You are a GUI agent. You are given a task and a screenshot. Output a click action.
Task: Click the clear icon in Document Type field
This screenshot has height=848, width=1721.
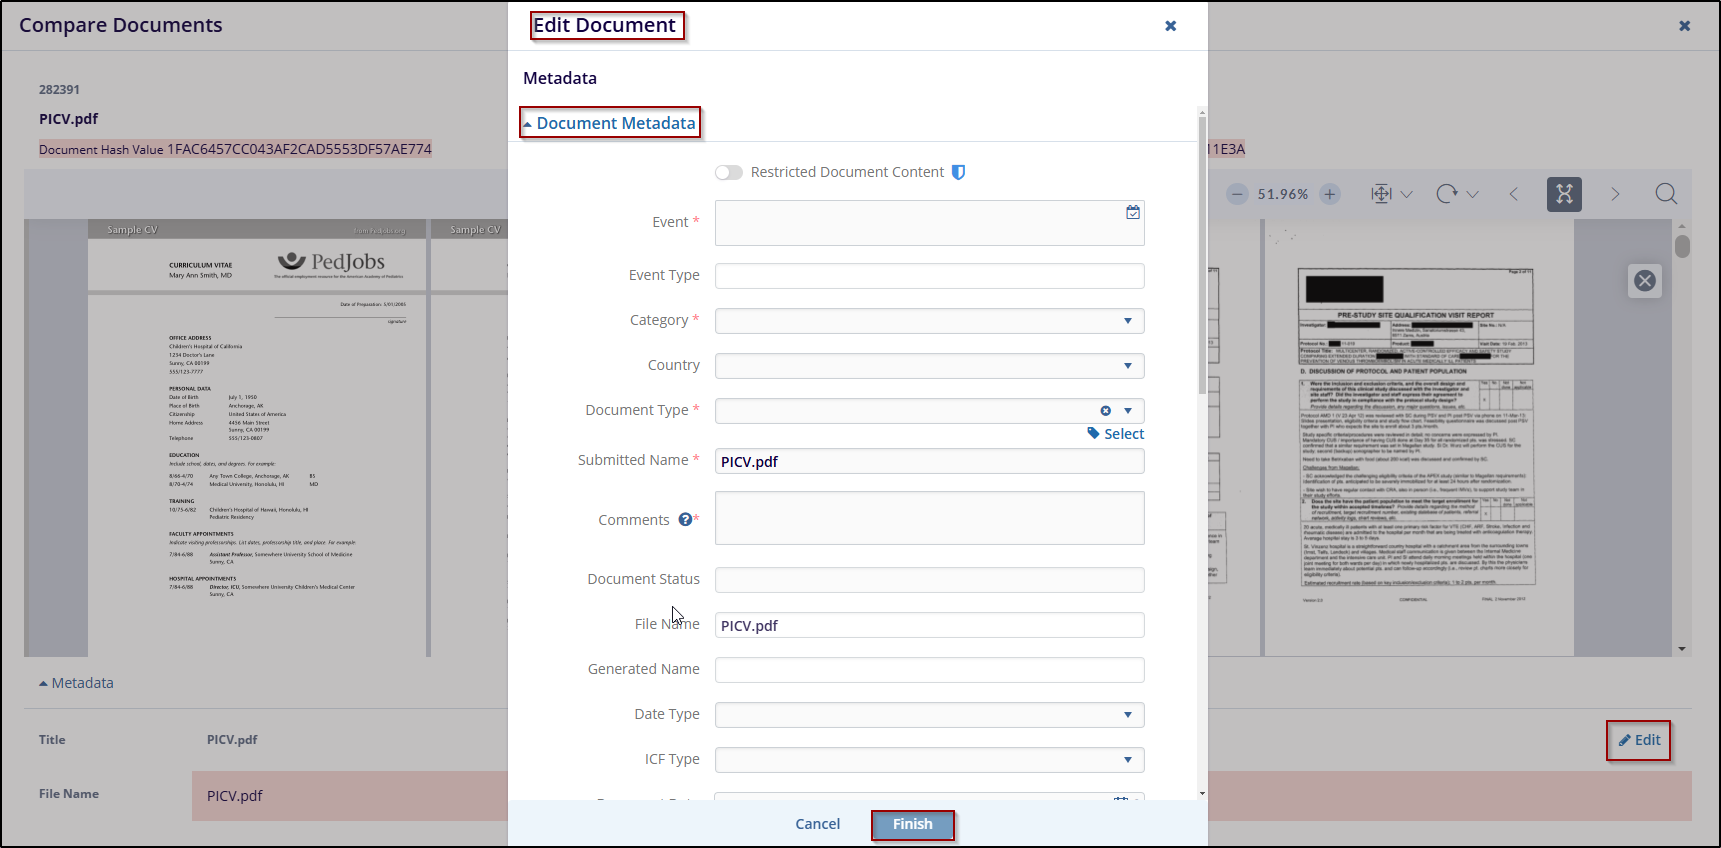(1105, 411)
